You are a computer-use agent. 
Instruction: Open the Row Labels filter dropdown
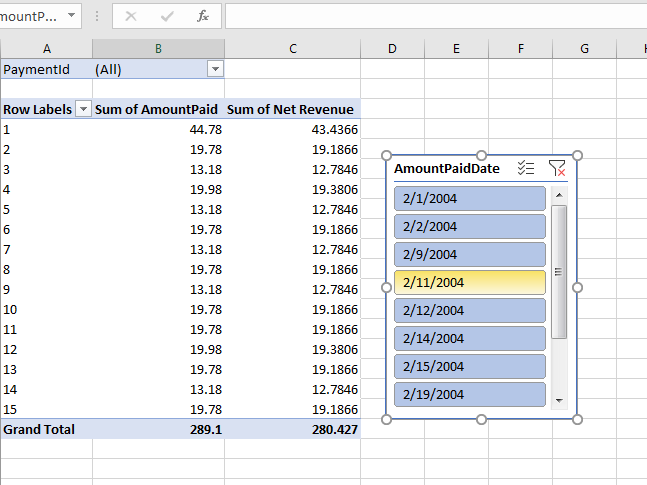point(83,109)
